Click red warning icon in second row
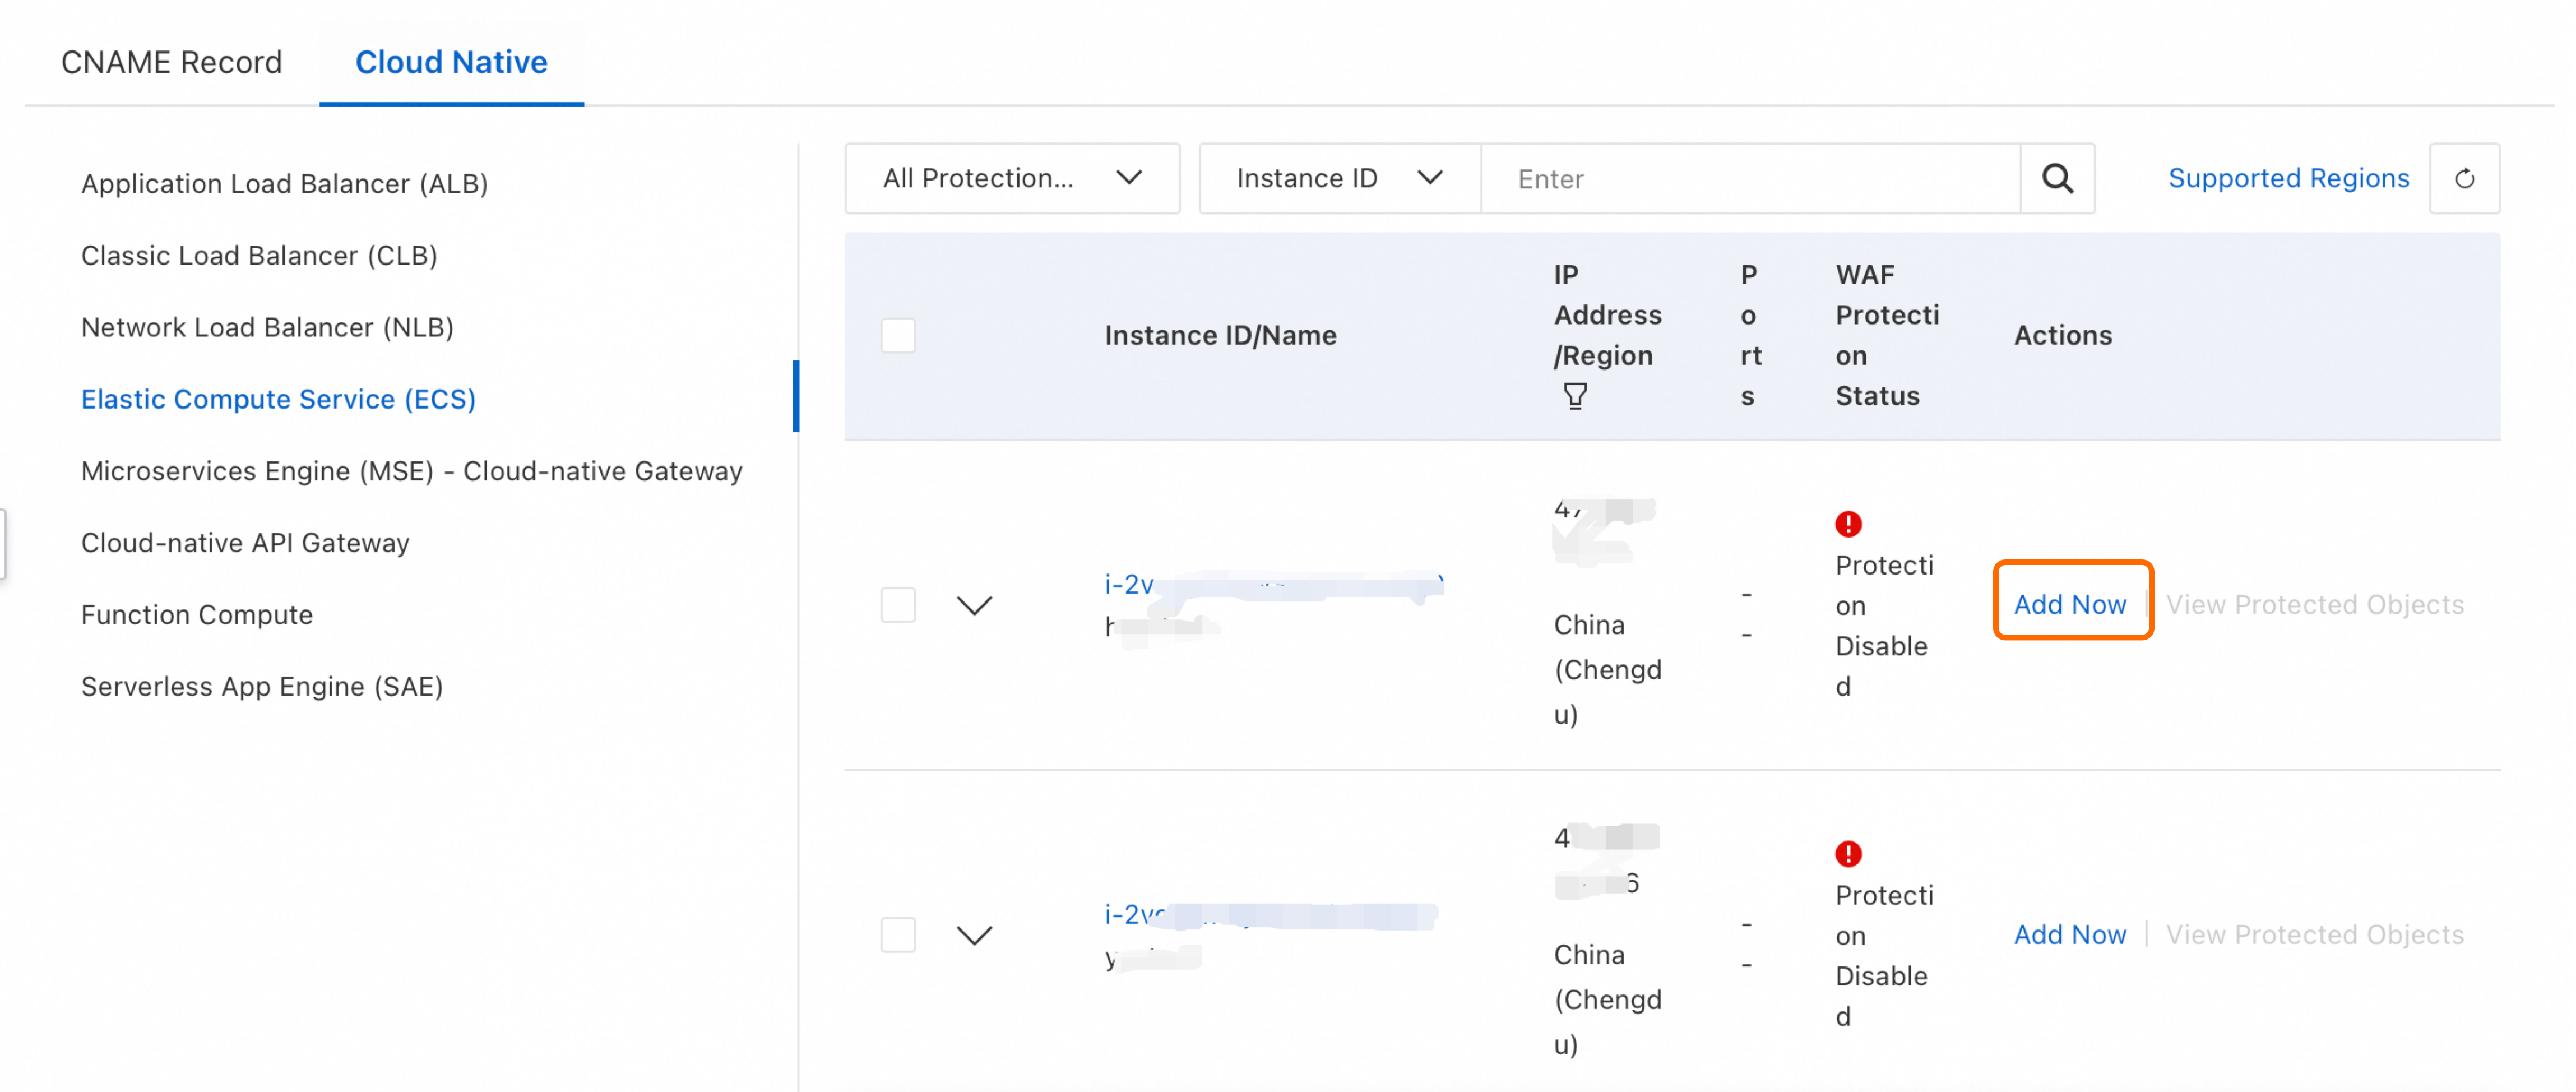Image resolution: width=2576 pixels, height=1092 pixels. (1848, 853)
